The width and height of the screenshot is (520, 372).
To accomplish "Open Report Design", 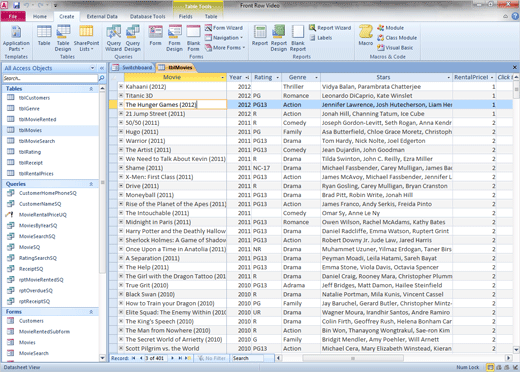I will point(279,38).
